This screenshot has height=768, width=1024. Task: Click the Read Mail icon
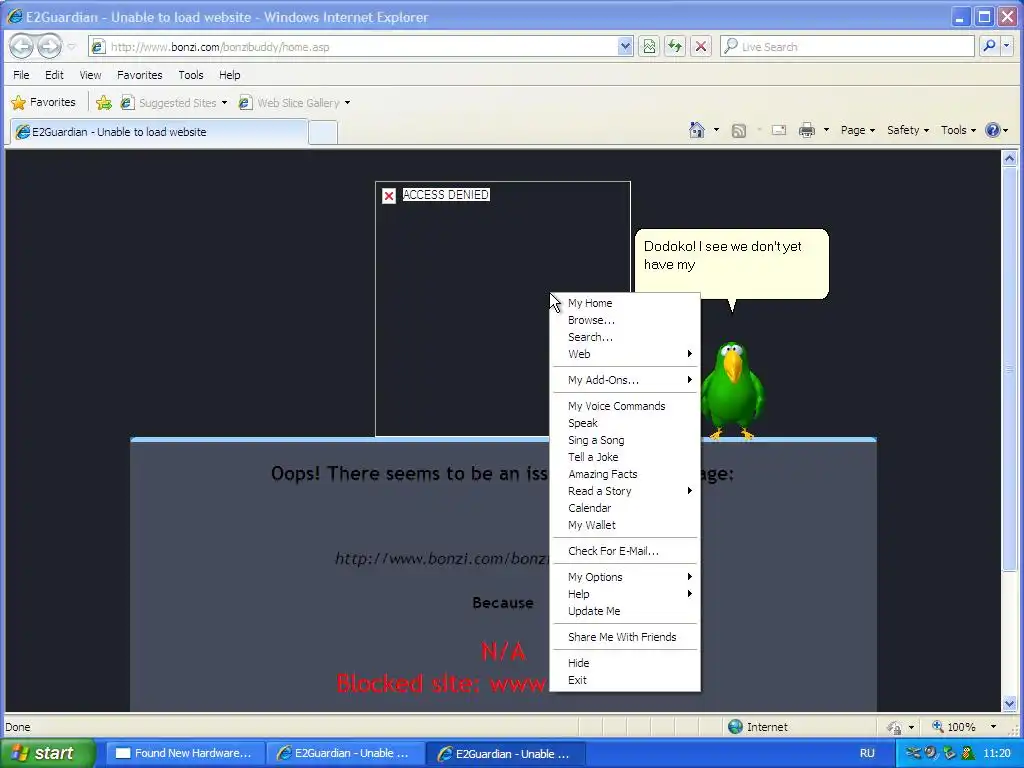778,130
